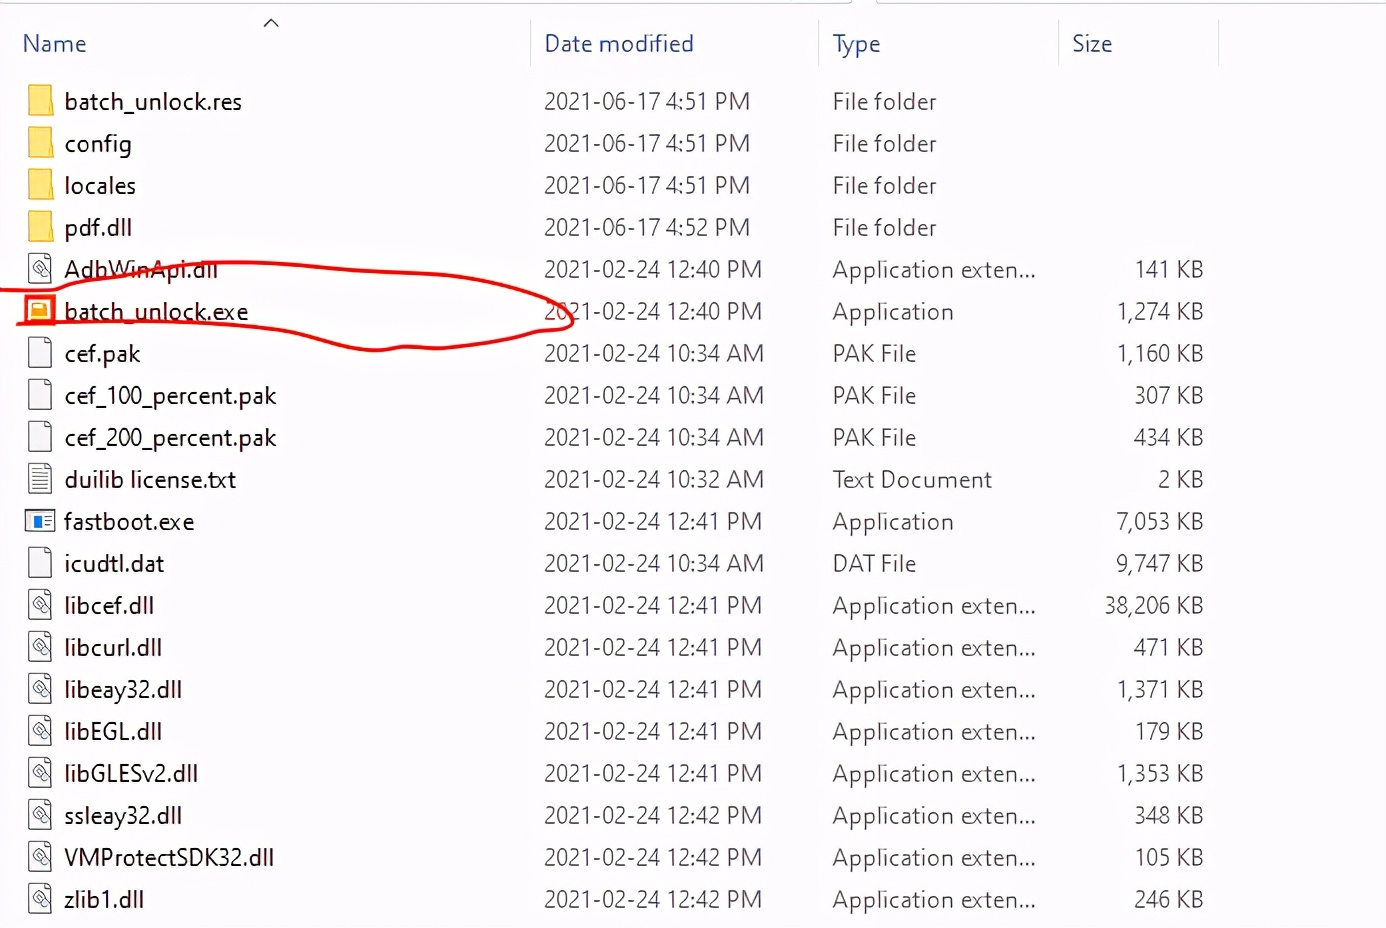Select the pdf.dll folder name
The width and height of the screenshot is (1386, 928).
pos(98,228)
